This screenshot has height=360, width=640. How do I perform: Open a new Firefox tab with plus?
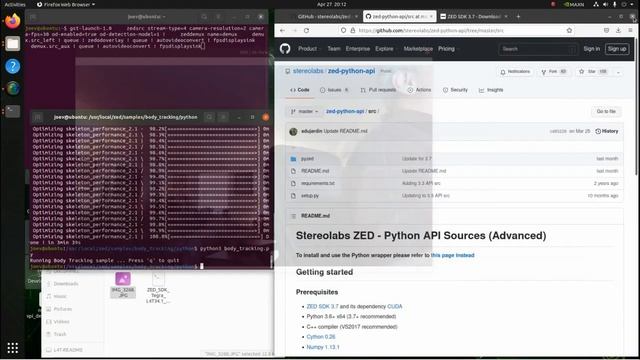tap(518, 16)
